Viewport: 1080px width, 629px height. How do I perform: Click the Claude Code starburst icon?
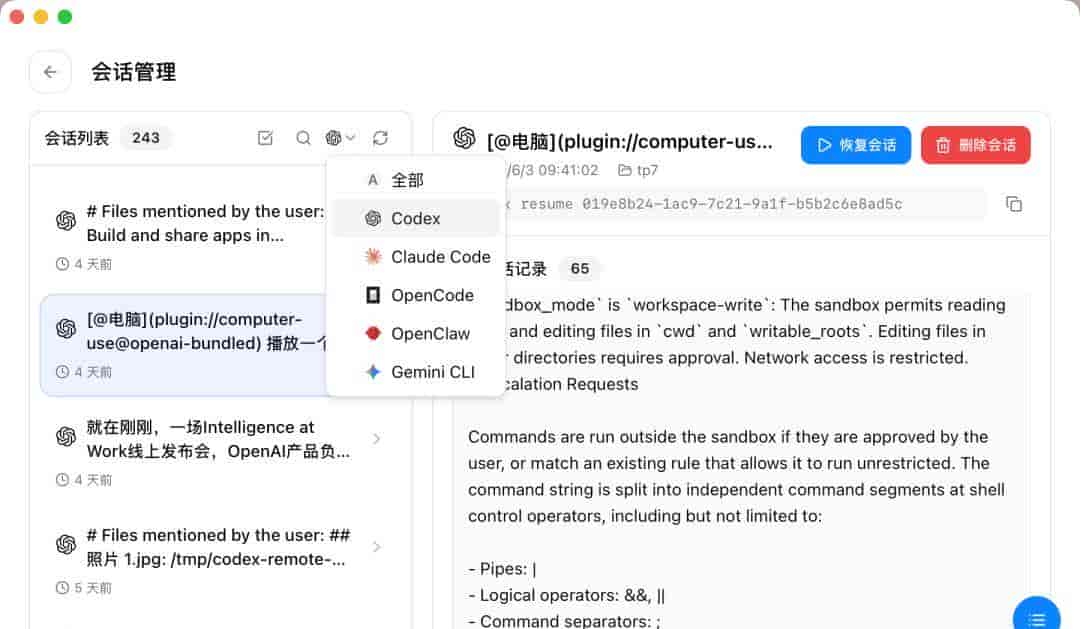coord(373,257)
